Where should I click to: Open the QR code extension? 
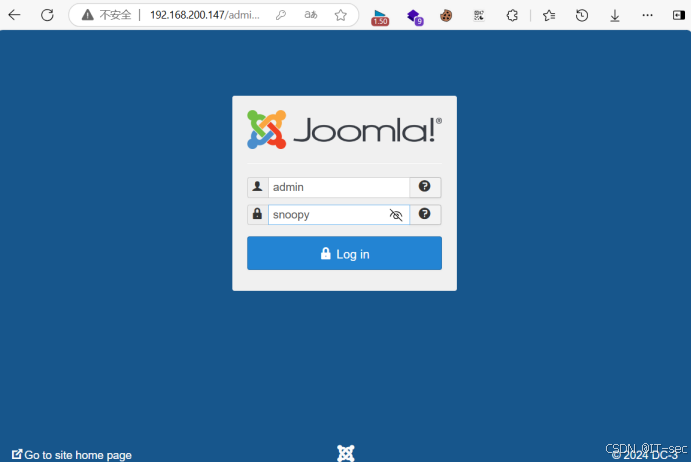pos(479,16)
